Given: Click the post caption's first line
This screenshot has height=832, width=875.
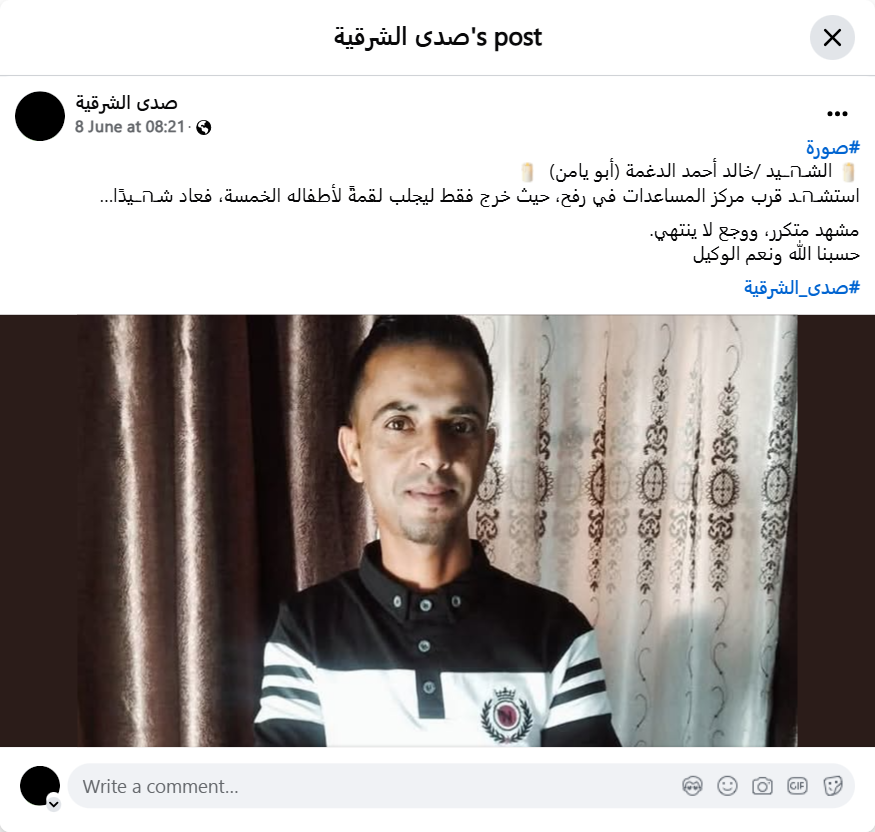Looking at the screenshot, I should coord(689,171).
